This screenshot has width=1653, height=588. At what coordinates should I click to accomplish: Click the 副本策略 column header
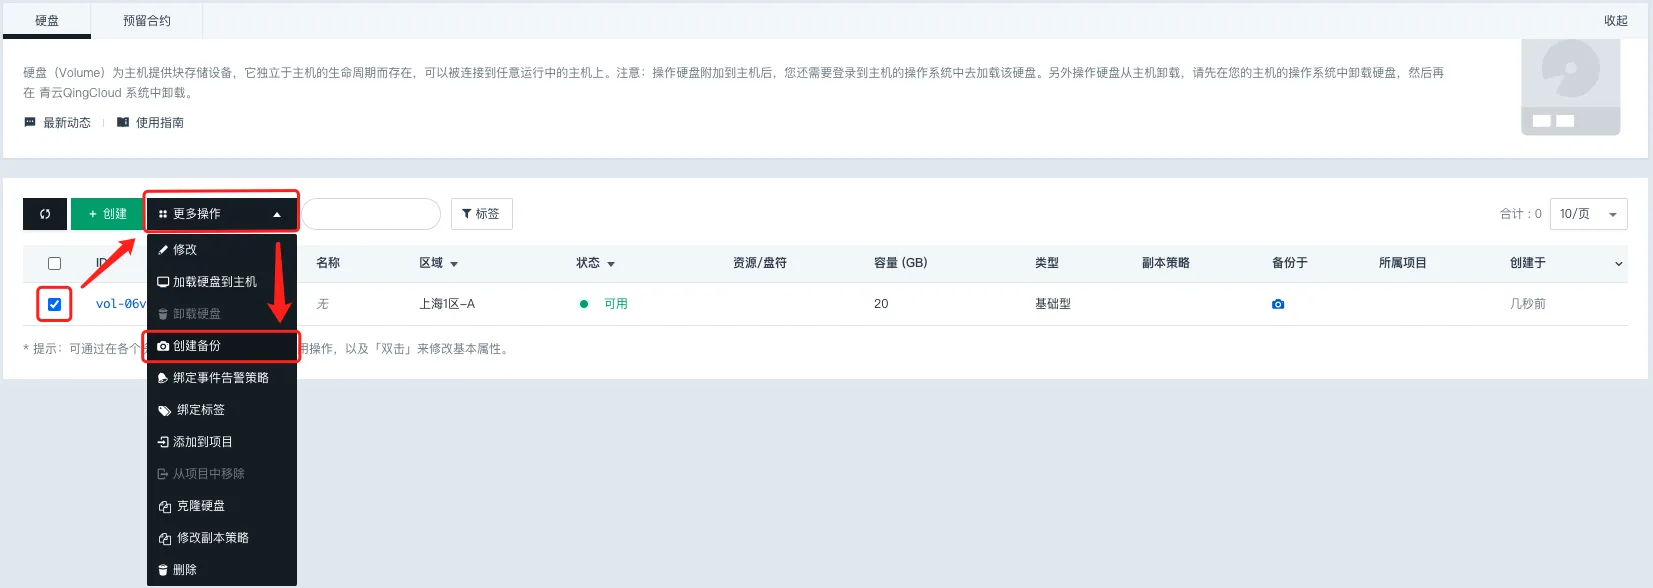pos(1166,263)
